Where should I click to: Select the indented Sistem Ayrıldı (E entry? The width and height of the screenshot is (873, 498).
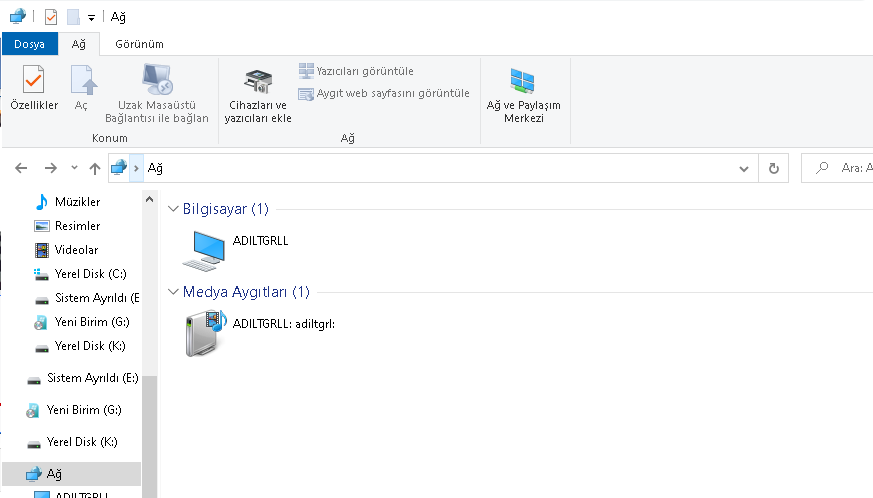point(86,298)
